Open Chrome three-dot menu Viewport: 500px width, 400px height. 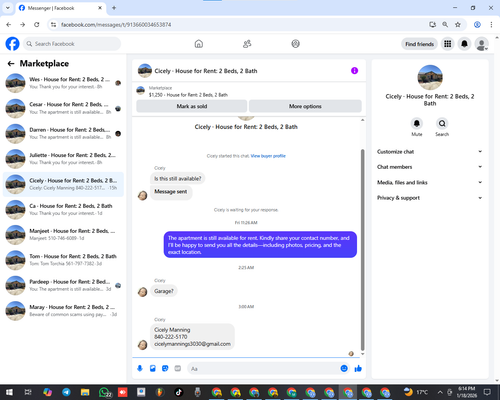point(491,25)
